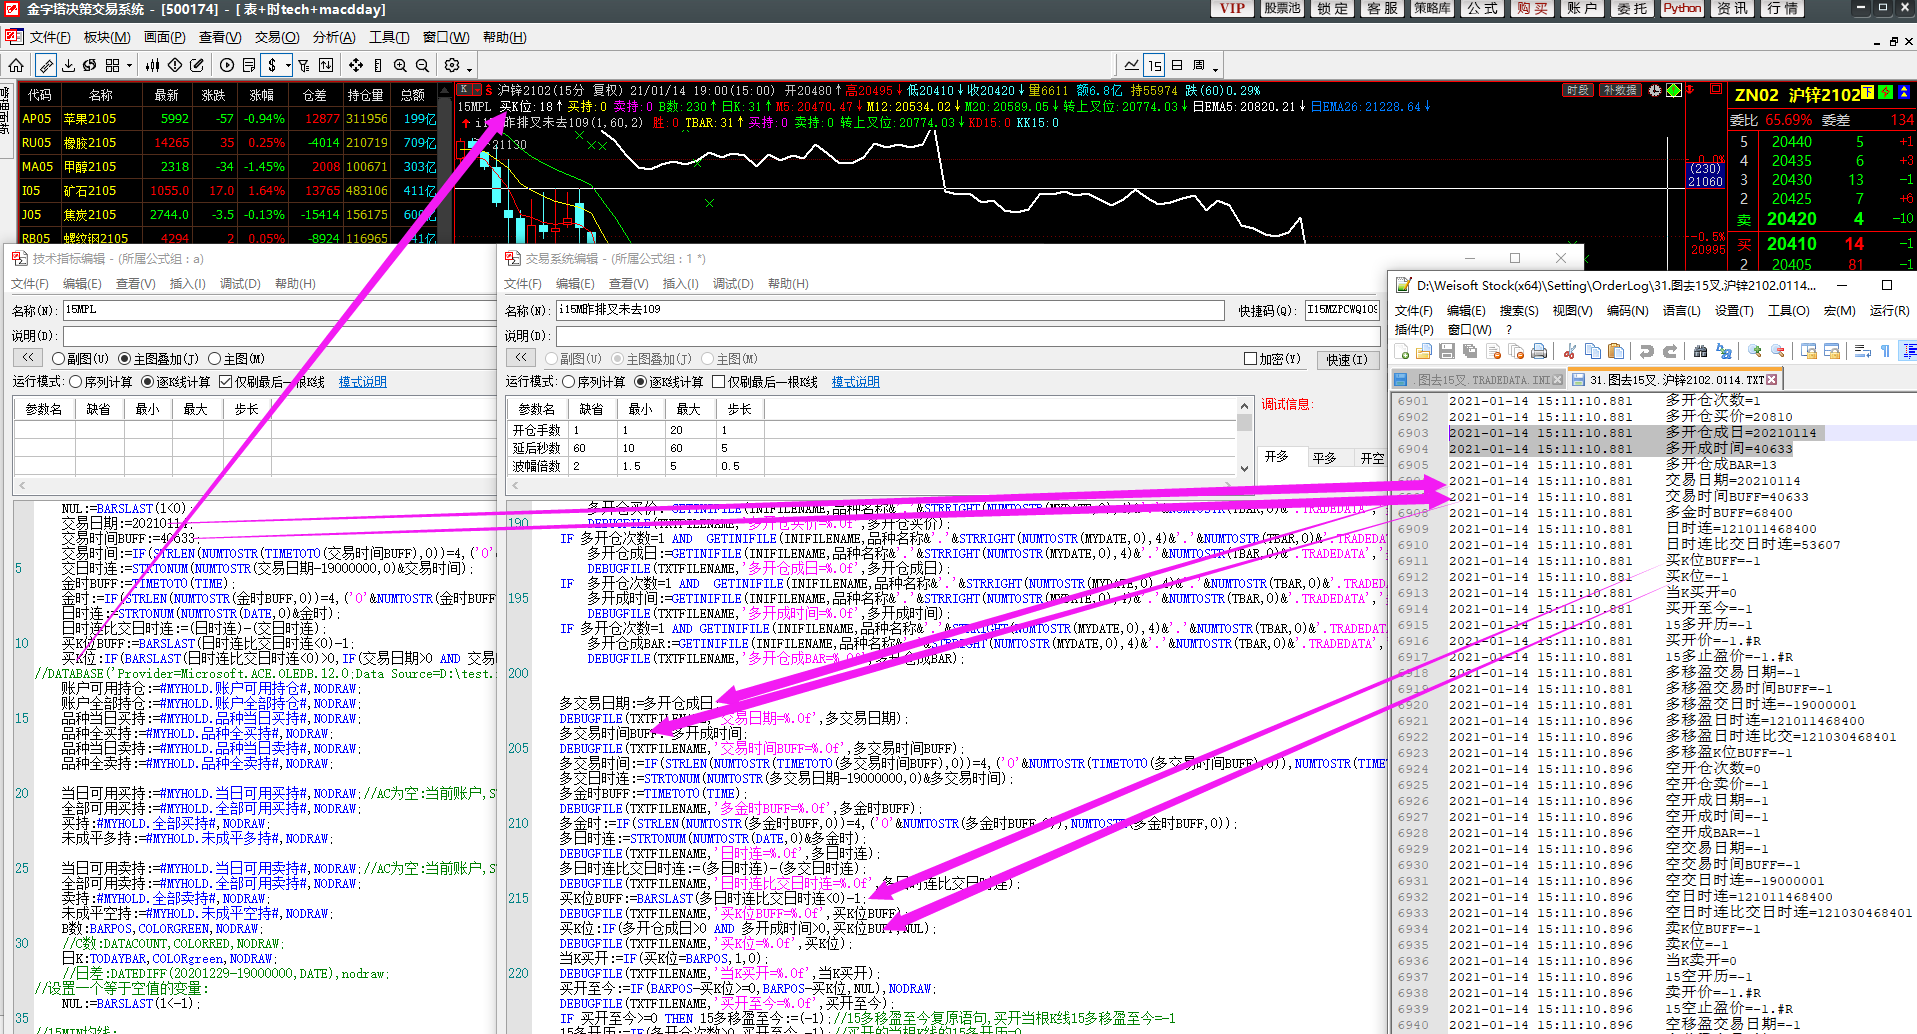Click the download data icon
This screenshot has height=1034, width=1917.
tap(68, 65)
